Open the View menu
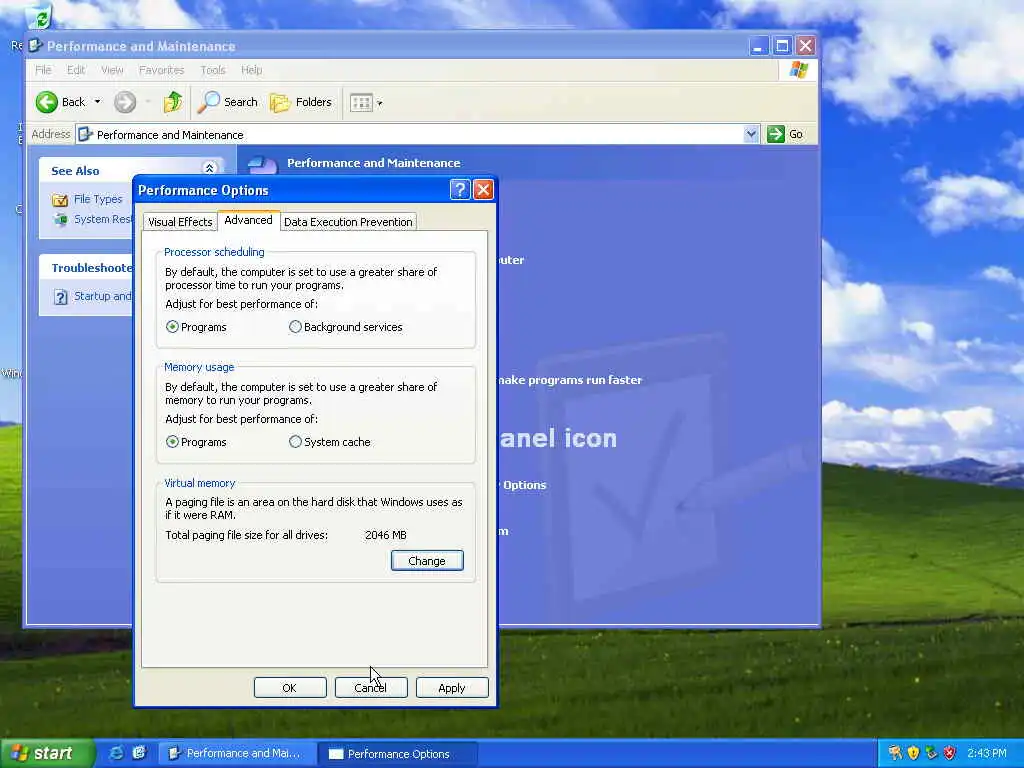 (x=112, y=70)
